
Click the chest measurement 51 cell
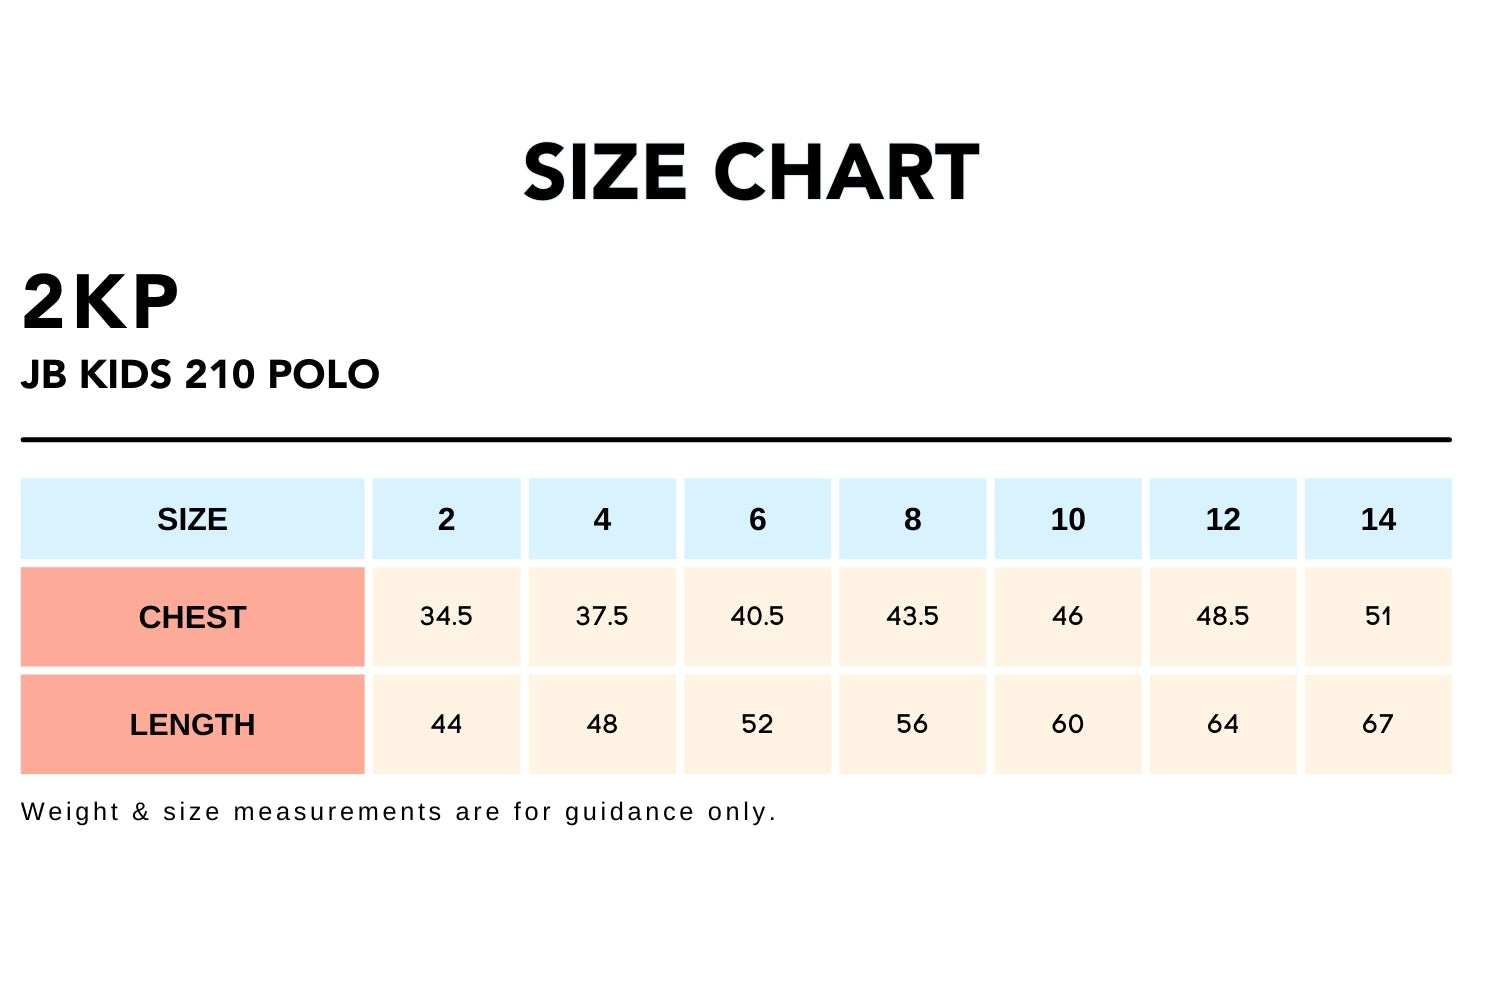click(1378, 616)
